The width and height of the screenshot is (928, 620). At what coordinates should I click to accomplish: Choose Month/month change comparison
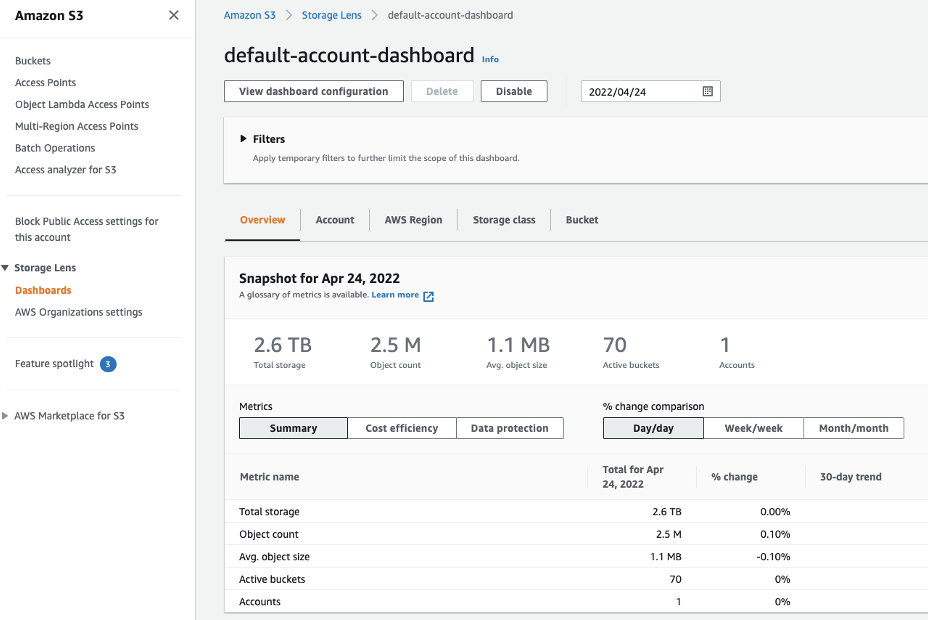click(853, 428)
